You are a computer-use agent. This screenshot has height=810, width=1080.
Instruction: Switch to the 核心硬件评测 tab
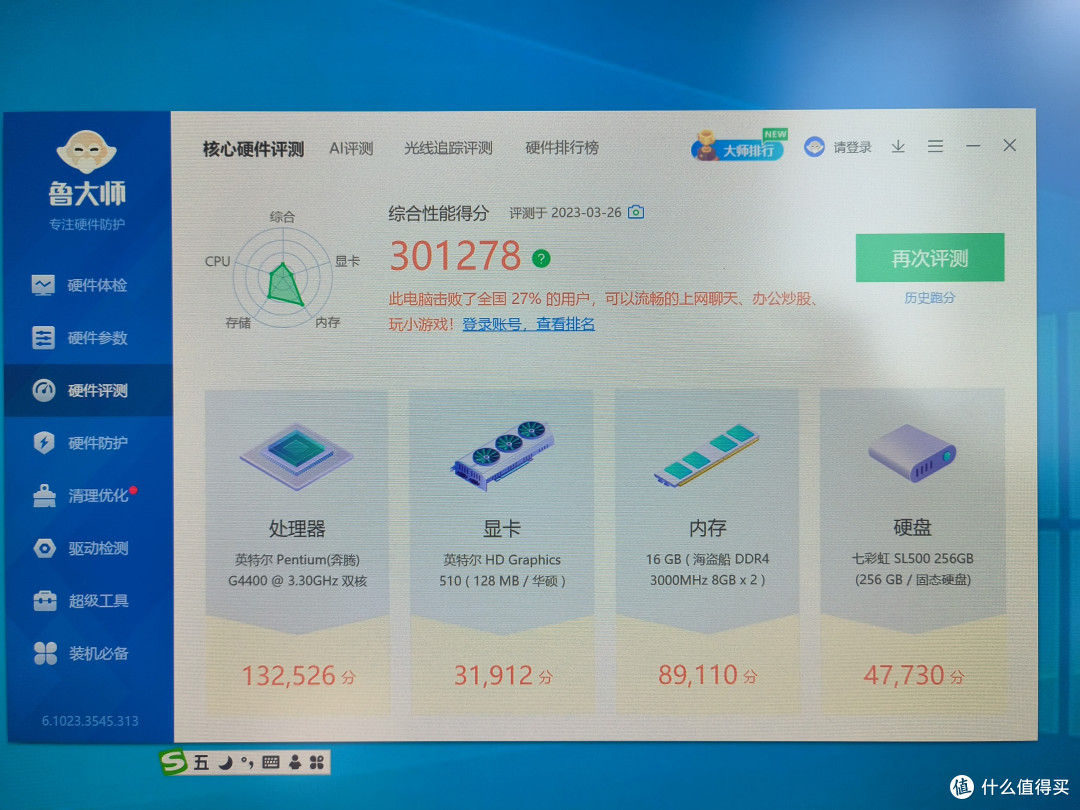pos(253,149)
